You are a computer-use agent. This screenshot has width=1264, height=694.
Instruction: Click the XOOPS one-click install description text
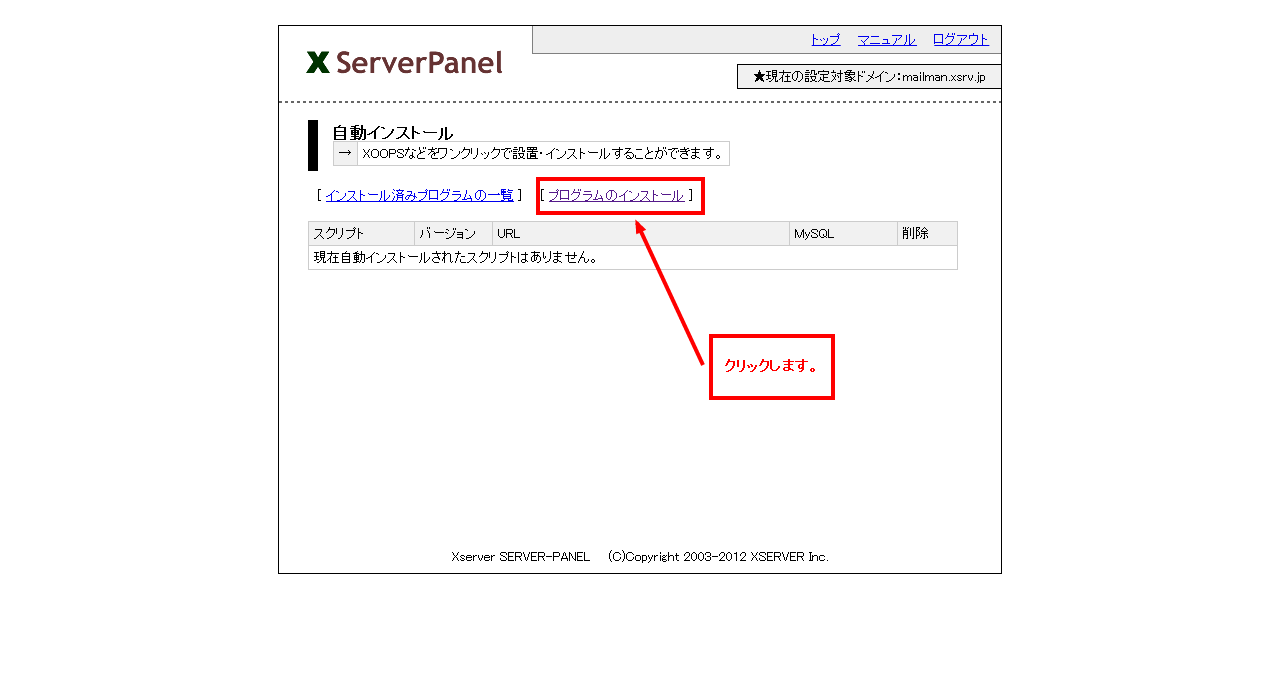click(542, 153)
